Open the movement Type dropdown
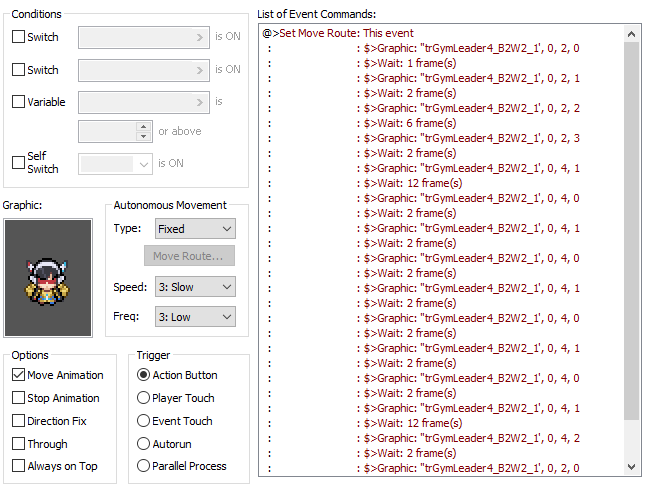The width and height of the screenshot is (648, 484). click(195, 229)
